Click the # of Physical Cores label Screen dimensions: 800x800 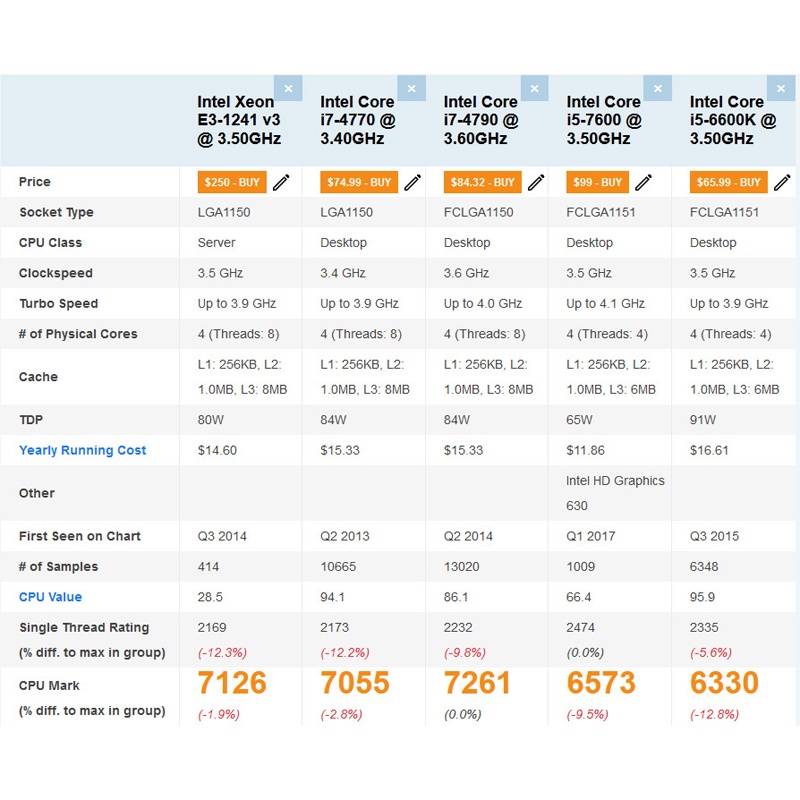(x=78, y=334)
